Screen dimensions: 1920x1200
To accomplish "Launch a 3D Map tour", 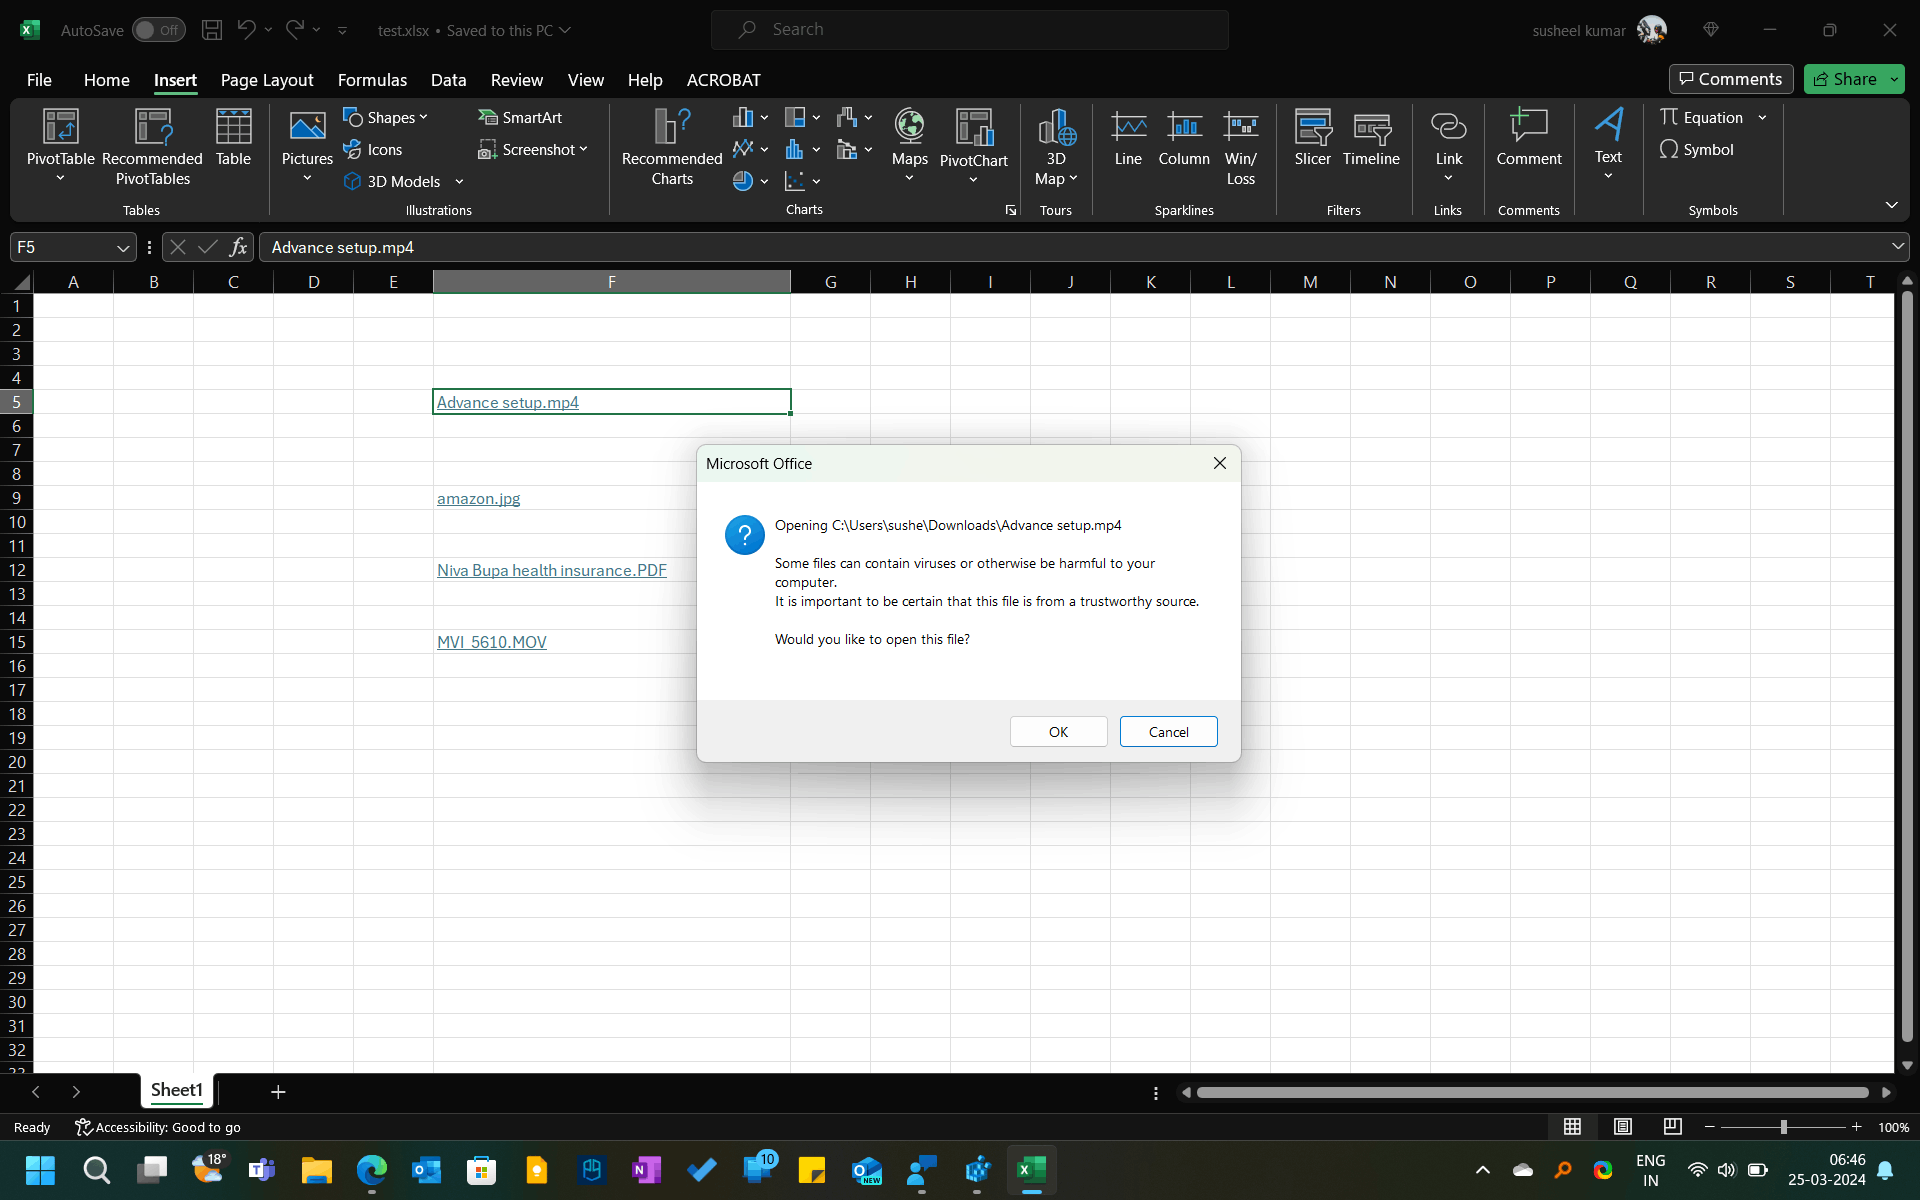I will pos(1056,145).
